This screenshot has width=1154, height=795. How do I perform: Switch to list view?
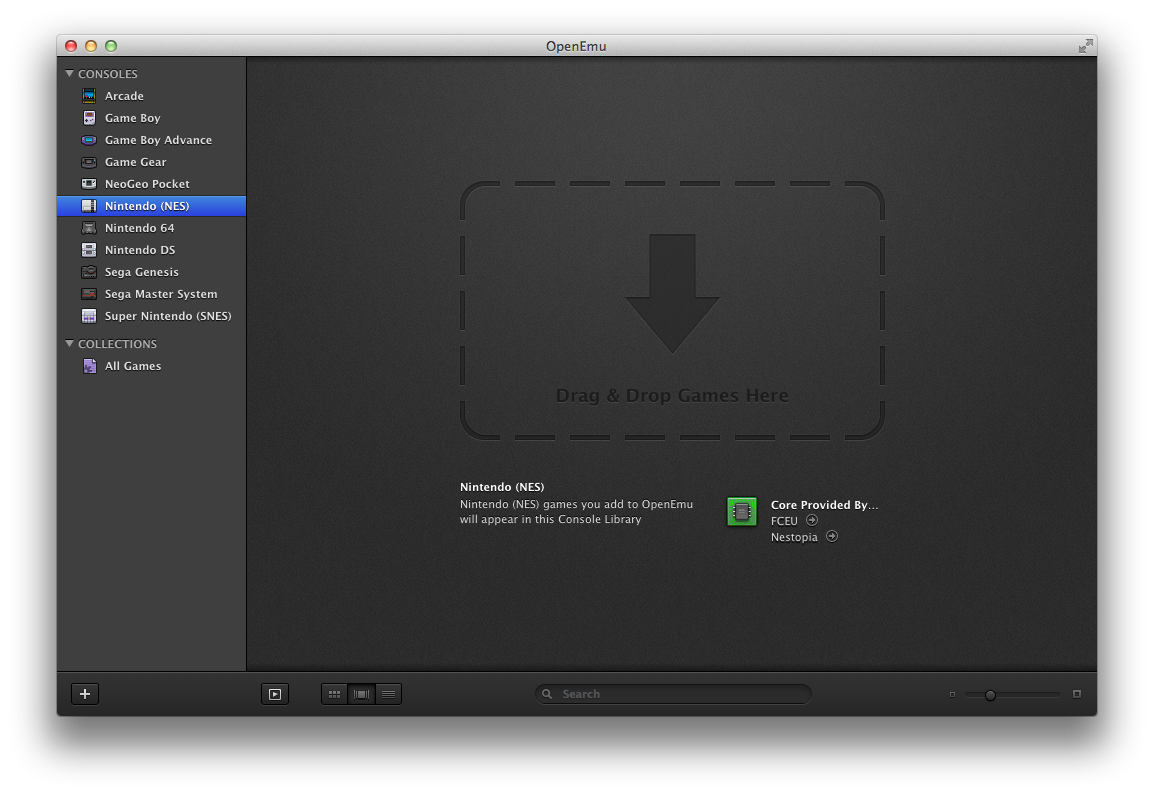(x=389, y=693)
